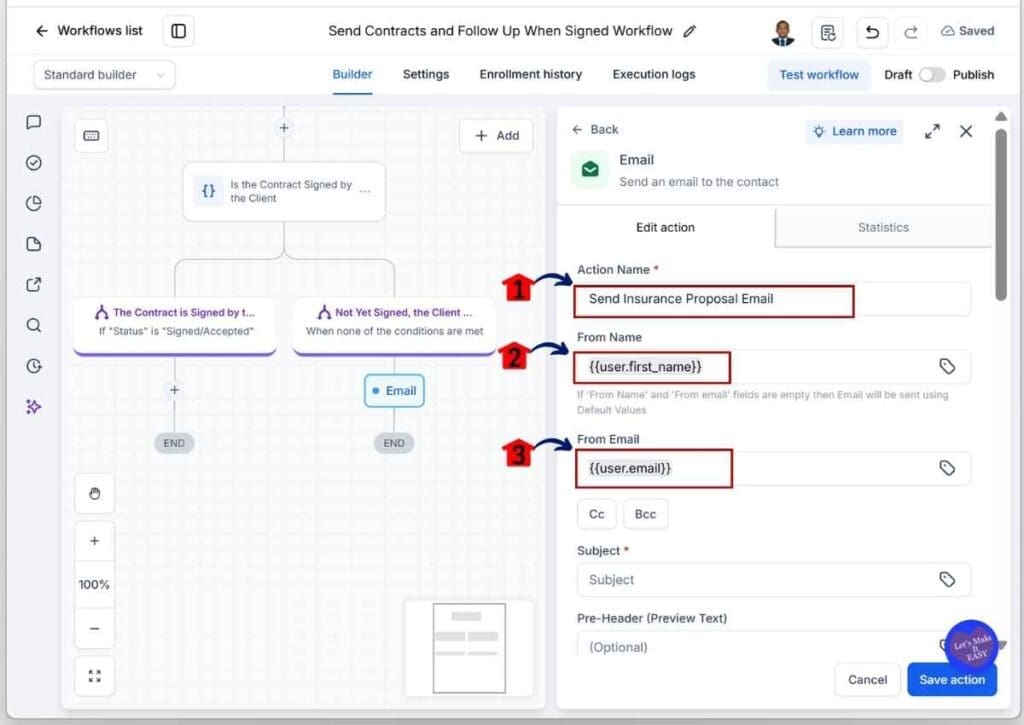Click the panel vertical scrollbar
The width and height of the screenshot is (1024, 725).
1000,216
